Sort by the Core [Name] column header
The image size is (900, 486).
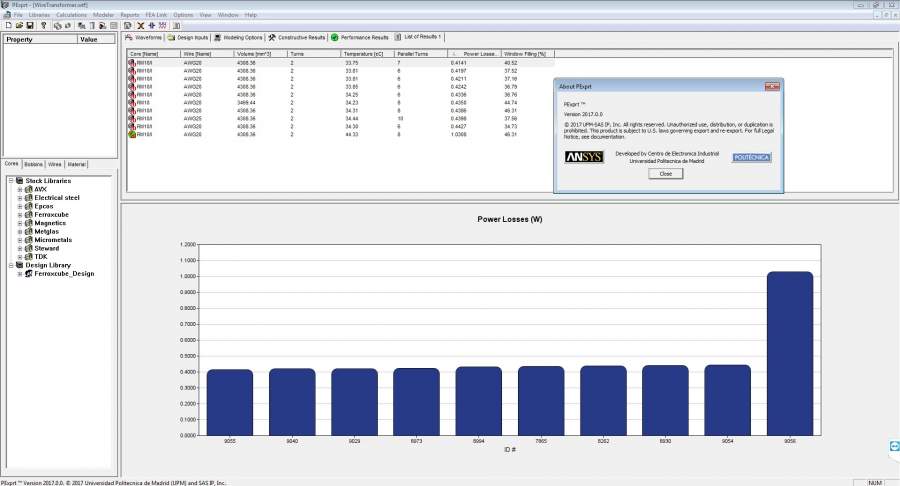tap(153, 54)
